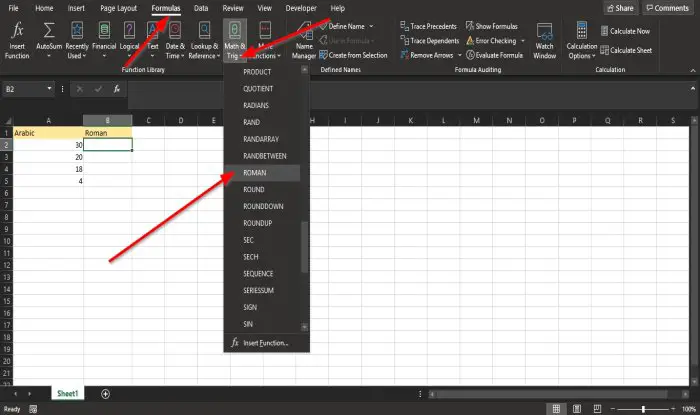Add a new sheet with plus button
Viewport: 700px width, 415px height.
click(x=105, y=394)
